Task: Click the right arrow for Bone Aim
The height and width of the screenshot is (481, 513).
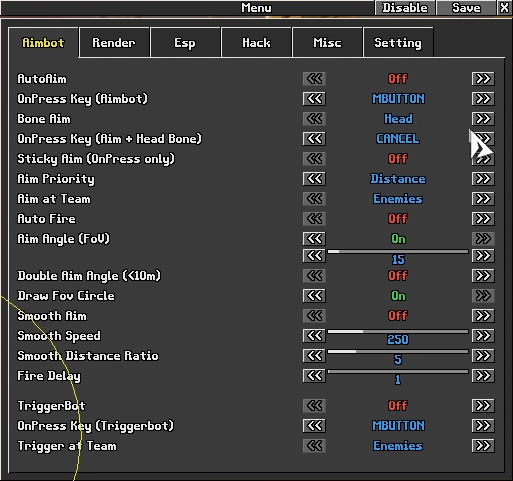Action: (483, 119)
